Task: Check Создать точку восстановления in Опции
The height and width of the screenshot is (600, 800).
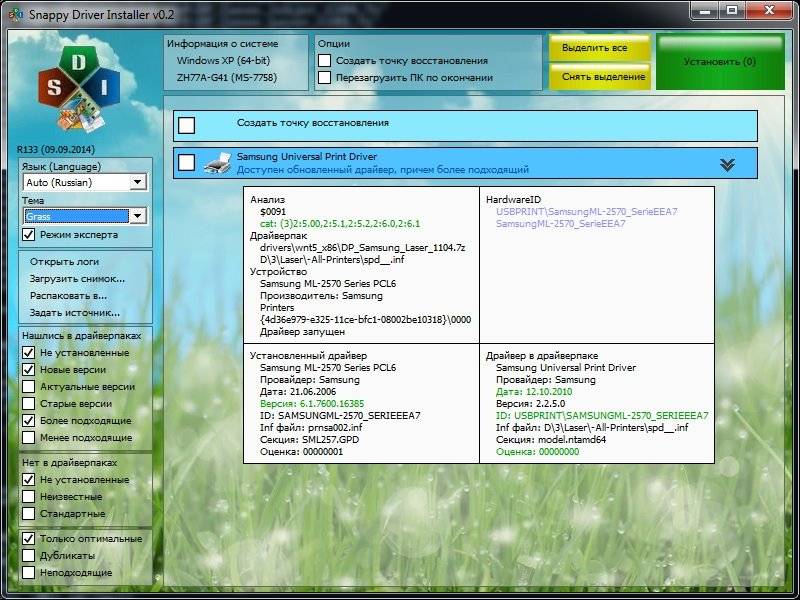Action: click(324, 60)
